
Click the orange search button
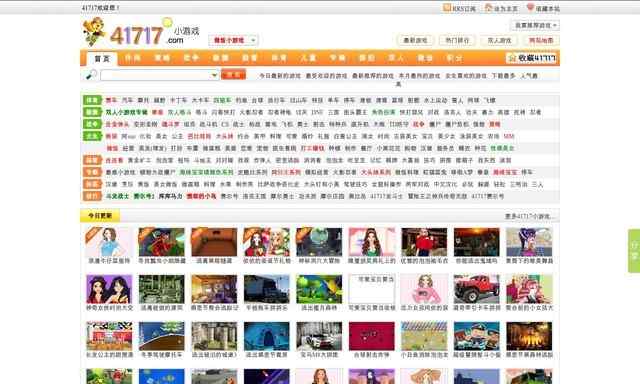coord(233,75)
